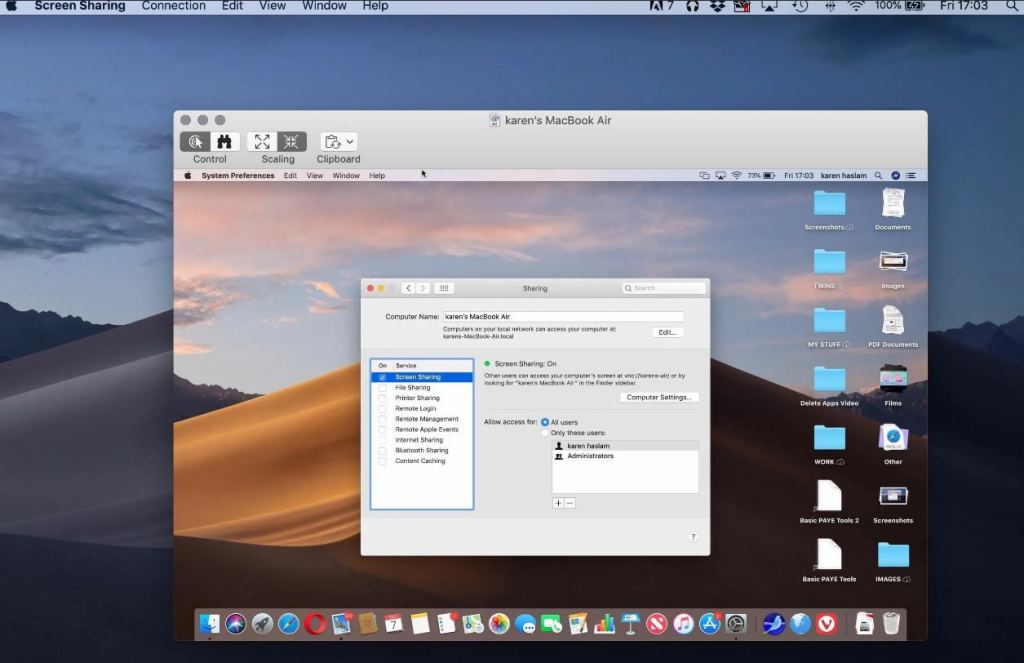The height and width of the screenshot is (663, 1024).
Task: Open iTunes in the remote dock
Action: coord(683,624)
